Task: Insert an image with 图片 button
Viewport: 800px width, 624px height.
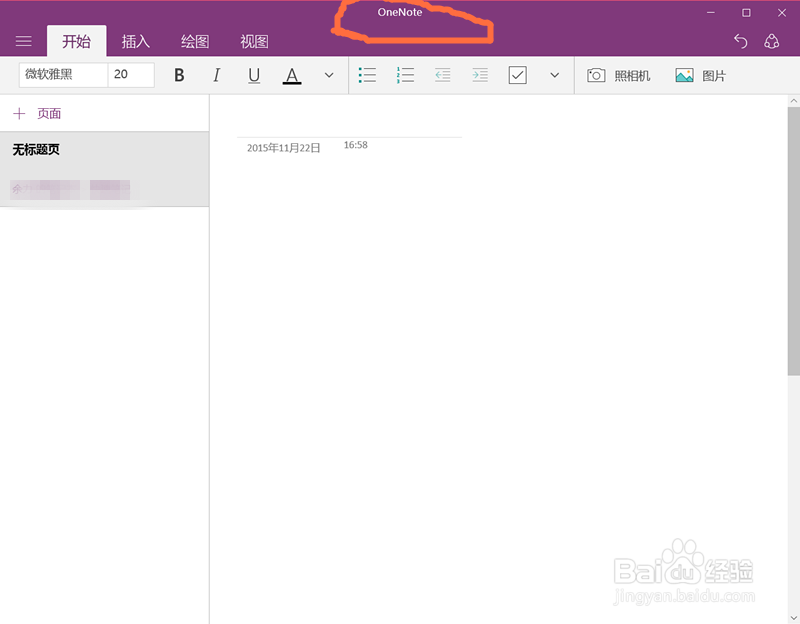Action: tap(700, 76)
